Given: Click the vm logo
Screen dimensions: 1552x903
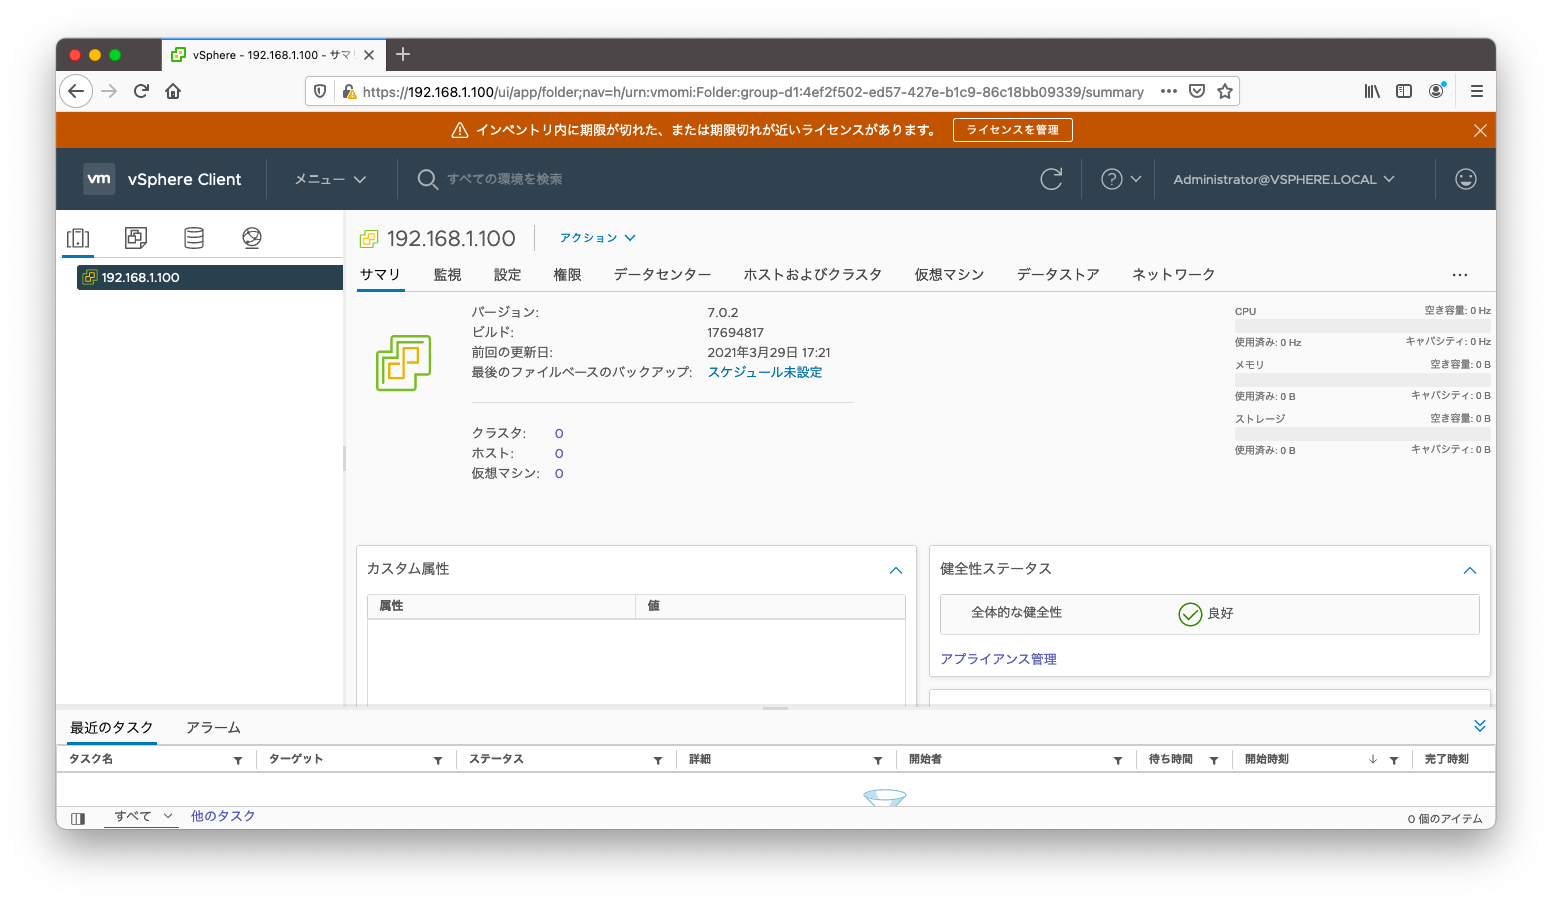Looking at the screenshot, I should [99, 179].
